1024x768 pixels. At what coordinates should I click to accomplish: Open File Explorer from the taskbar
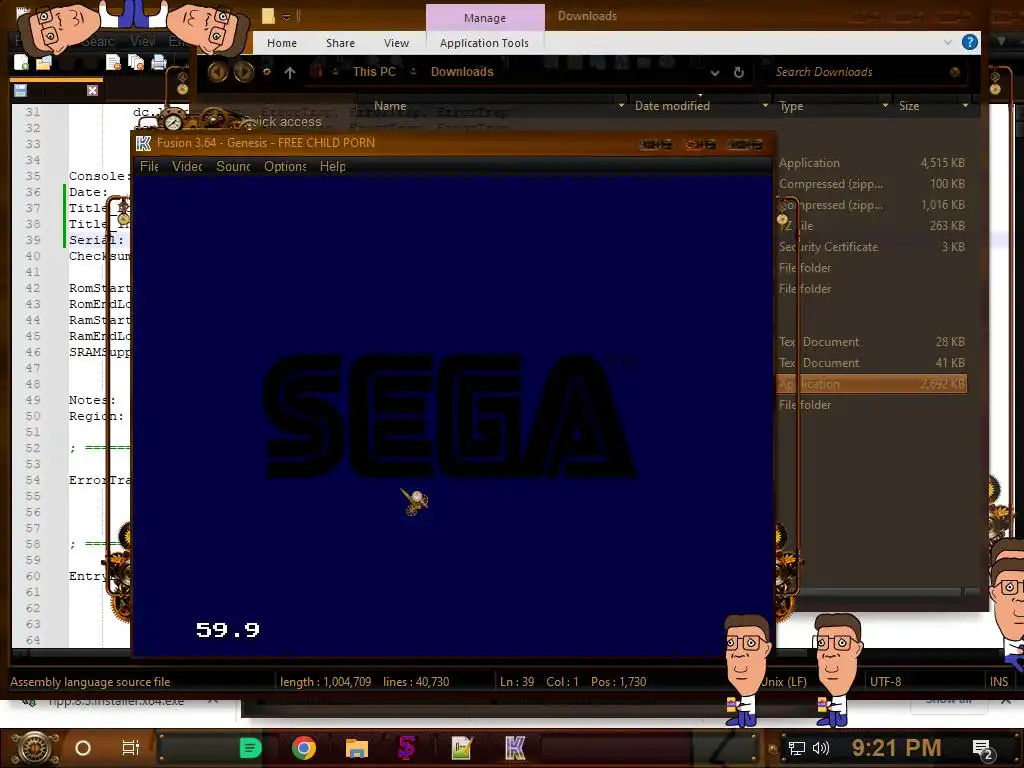click(x=357, y=748)
